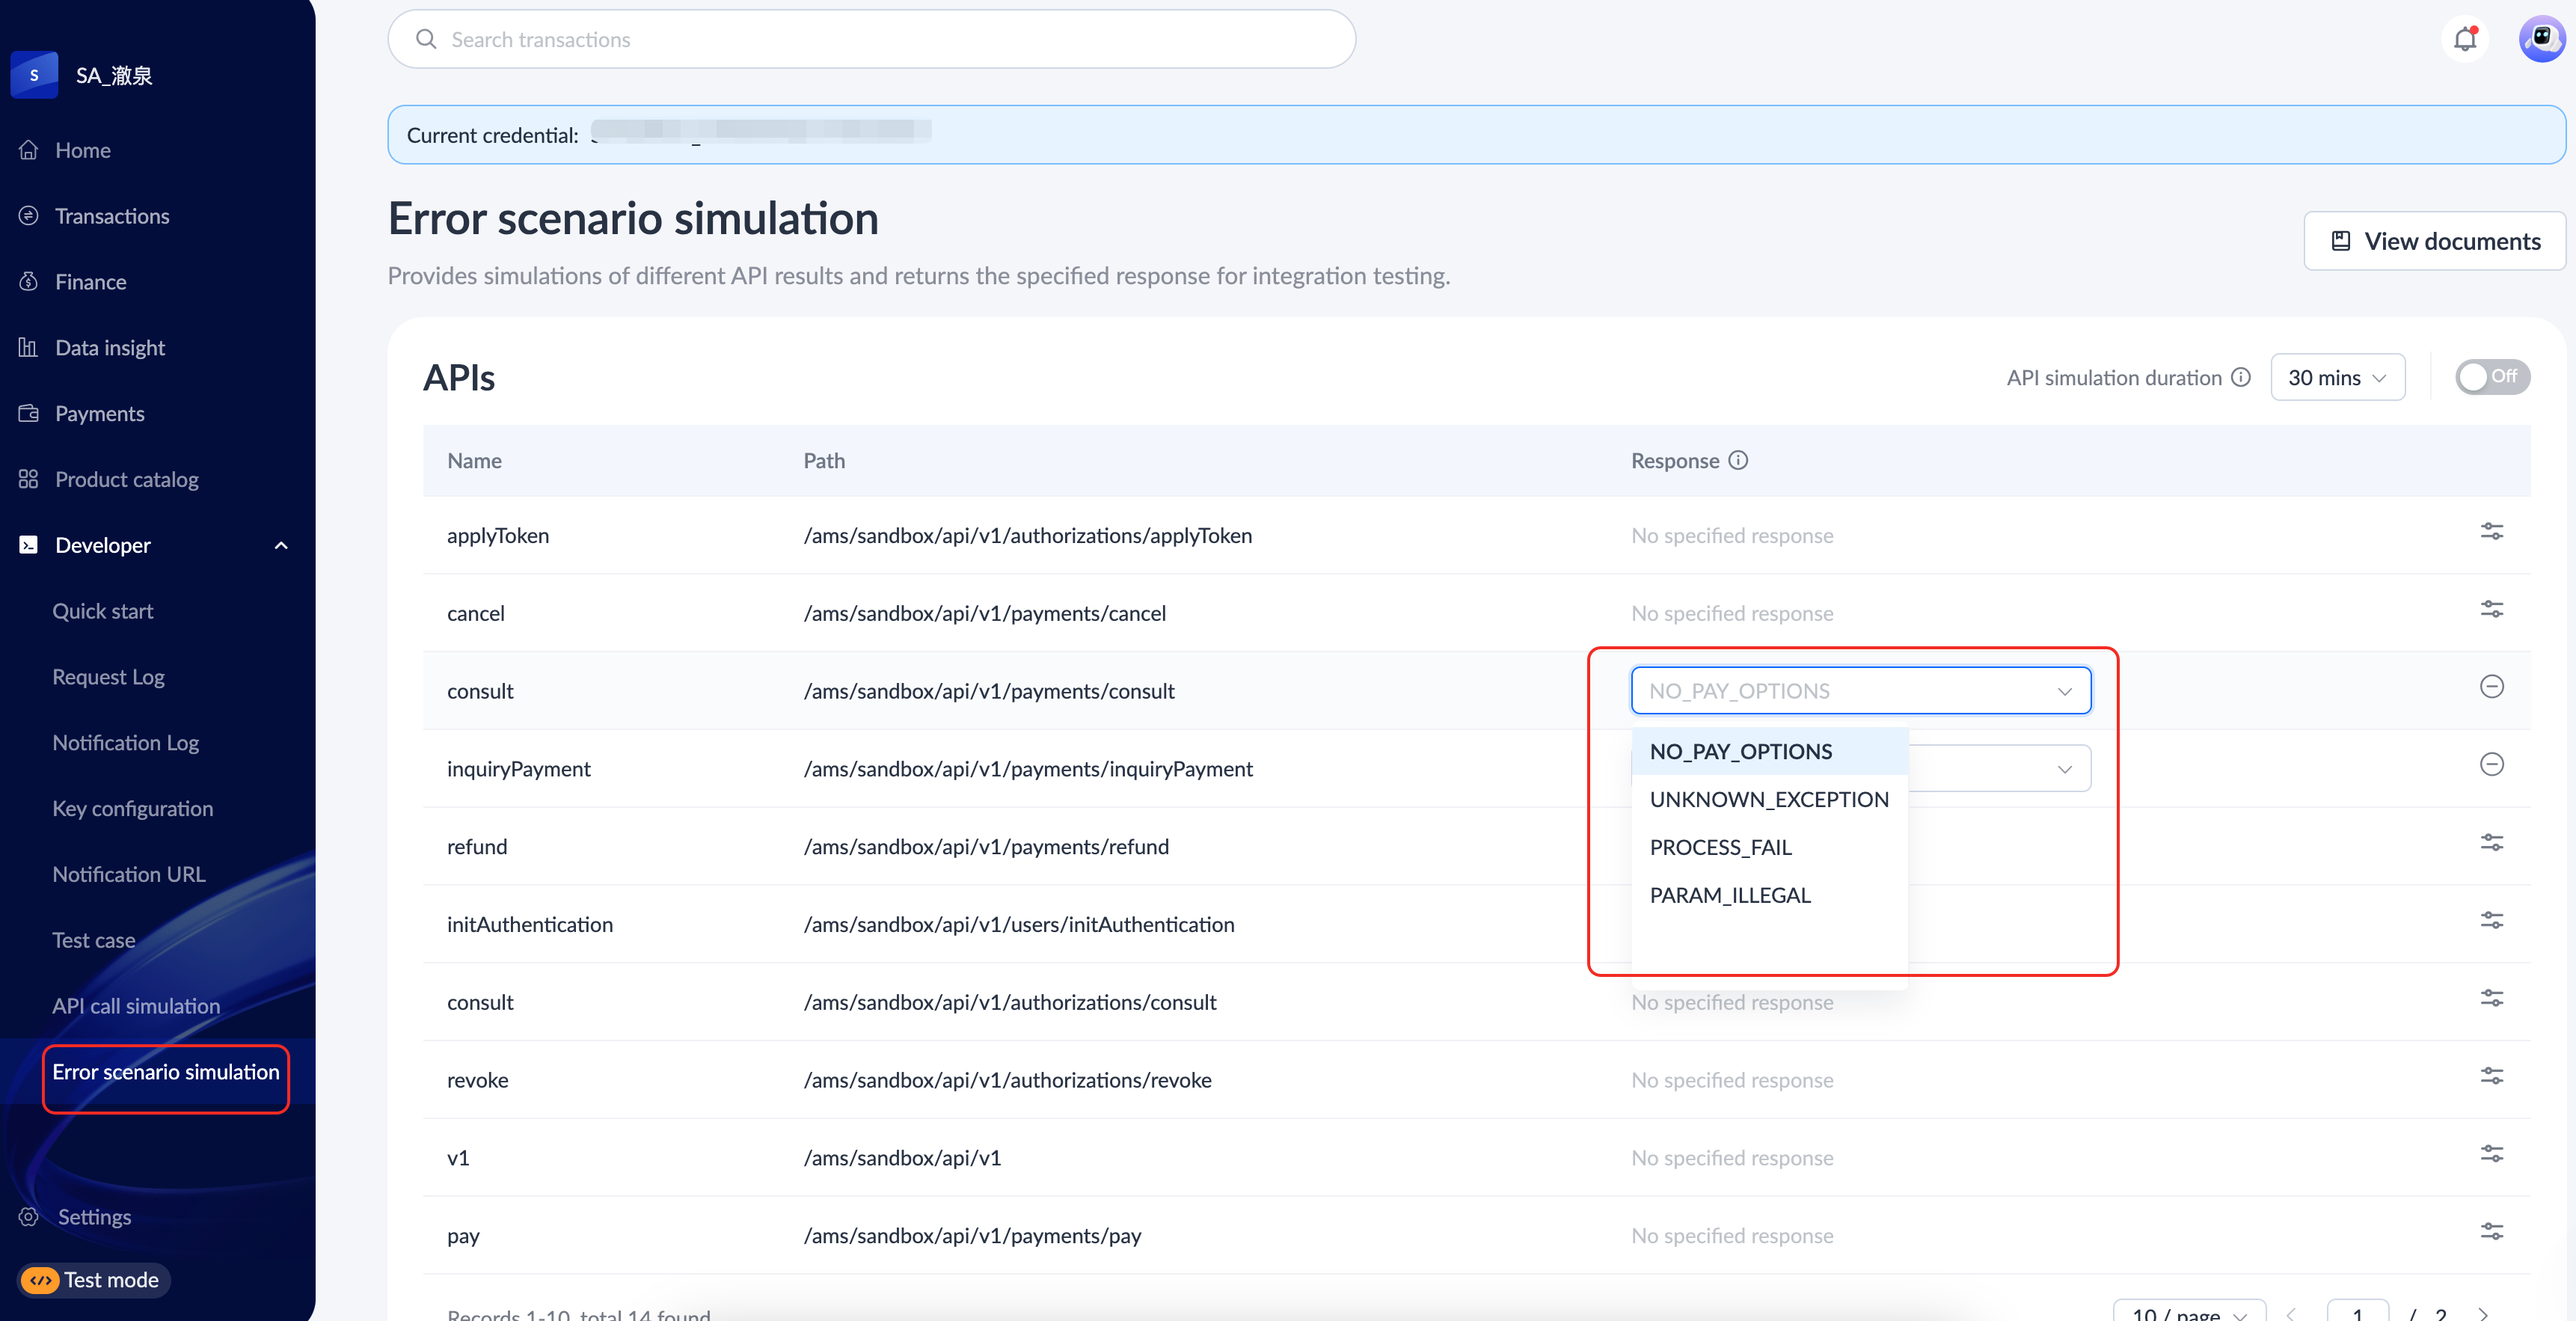Click the Search transactions field
Screen dimensions: 2576x1321
870,39
